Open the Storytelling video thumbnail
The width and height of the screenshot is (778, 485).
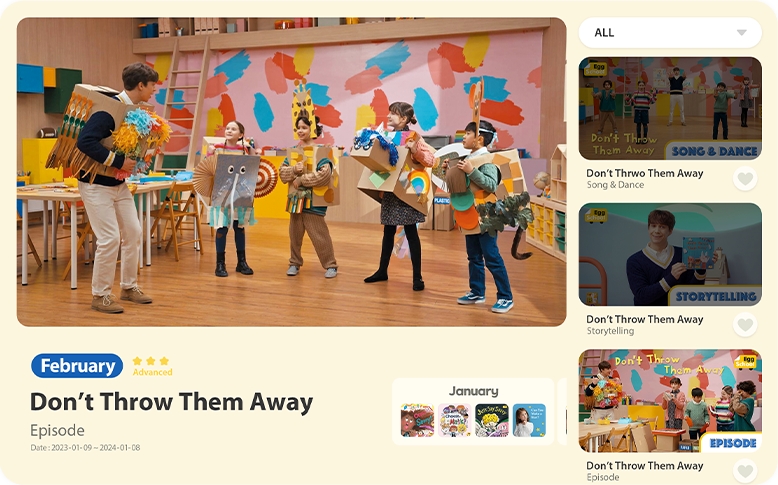point(670,254)
